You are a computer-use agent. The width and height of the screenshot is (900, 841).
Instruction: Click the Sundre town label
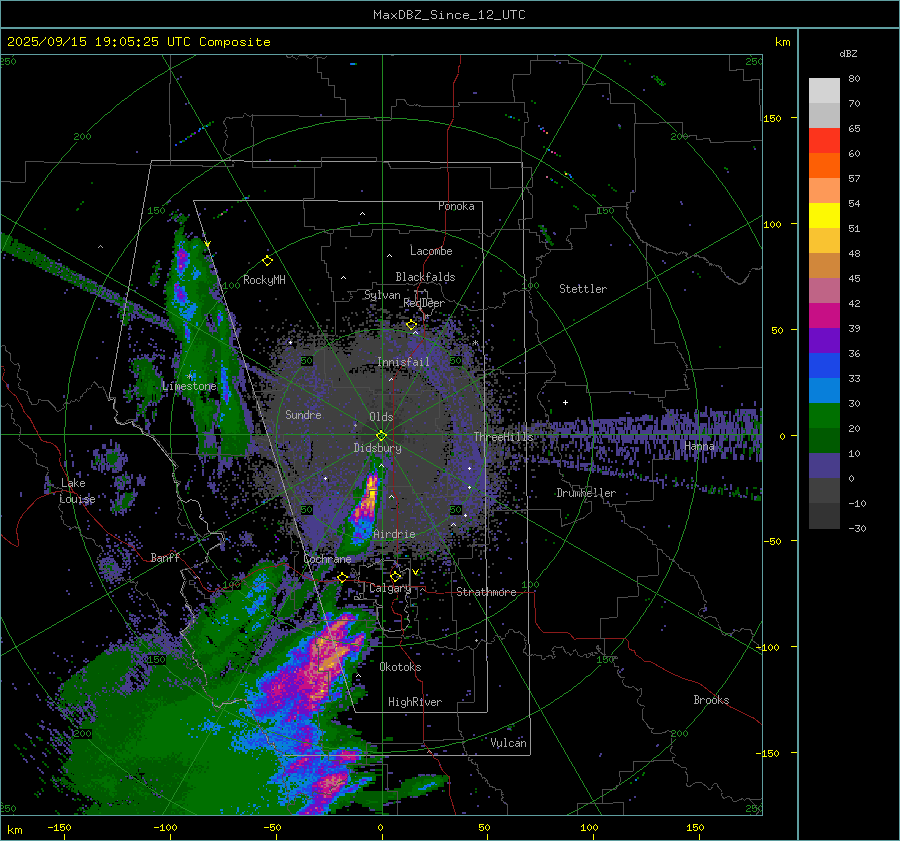pyautogui.click(x=304, y=414)
